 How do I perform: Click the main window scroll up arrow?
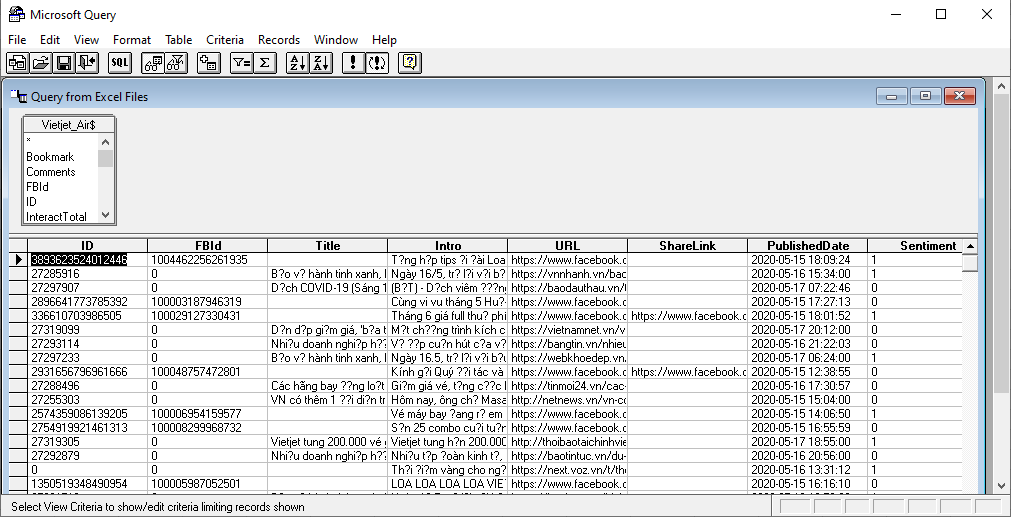pyautogui.click(x=1003, y=86)
